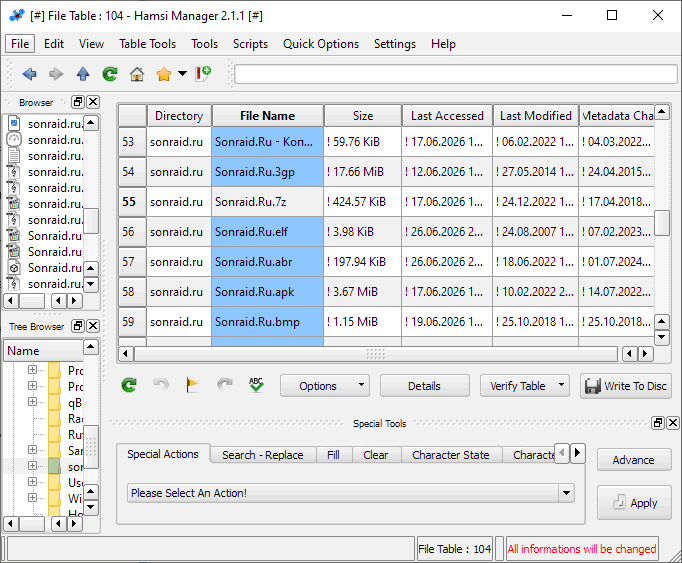682x563 pixels.
Task: Sort by the Size column header
Action: (x=363, y=116)
